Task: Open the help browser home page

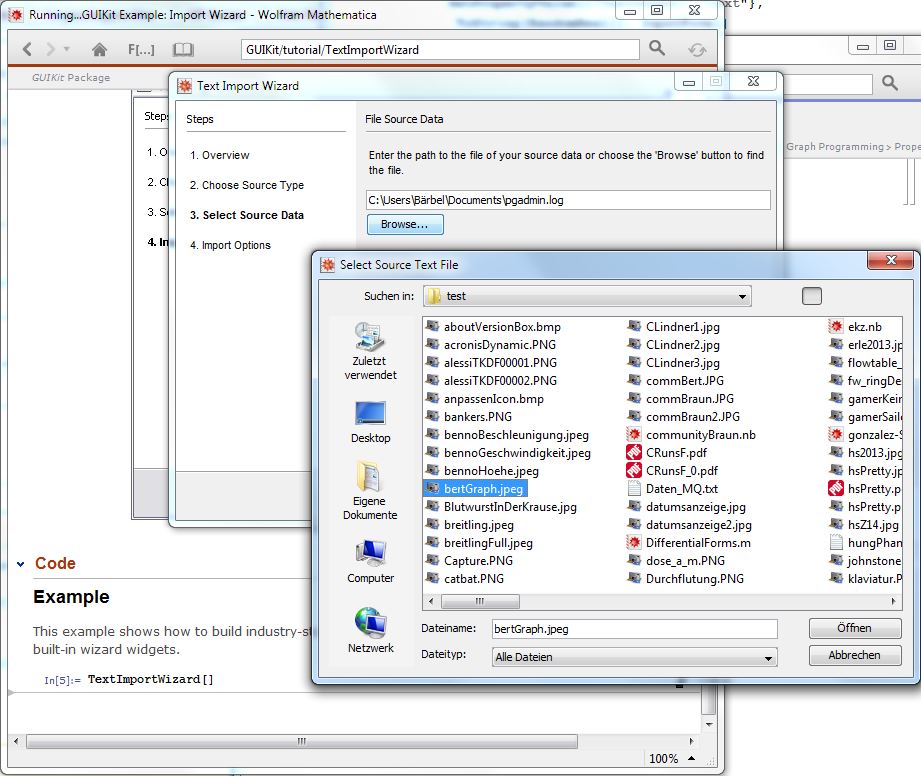Action: [99, 49]
